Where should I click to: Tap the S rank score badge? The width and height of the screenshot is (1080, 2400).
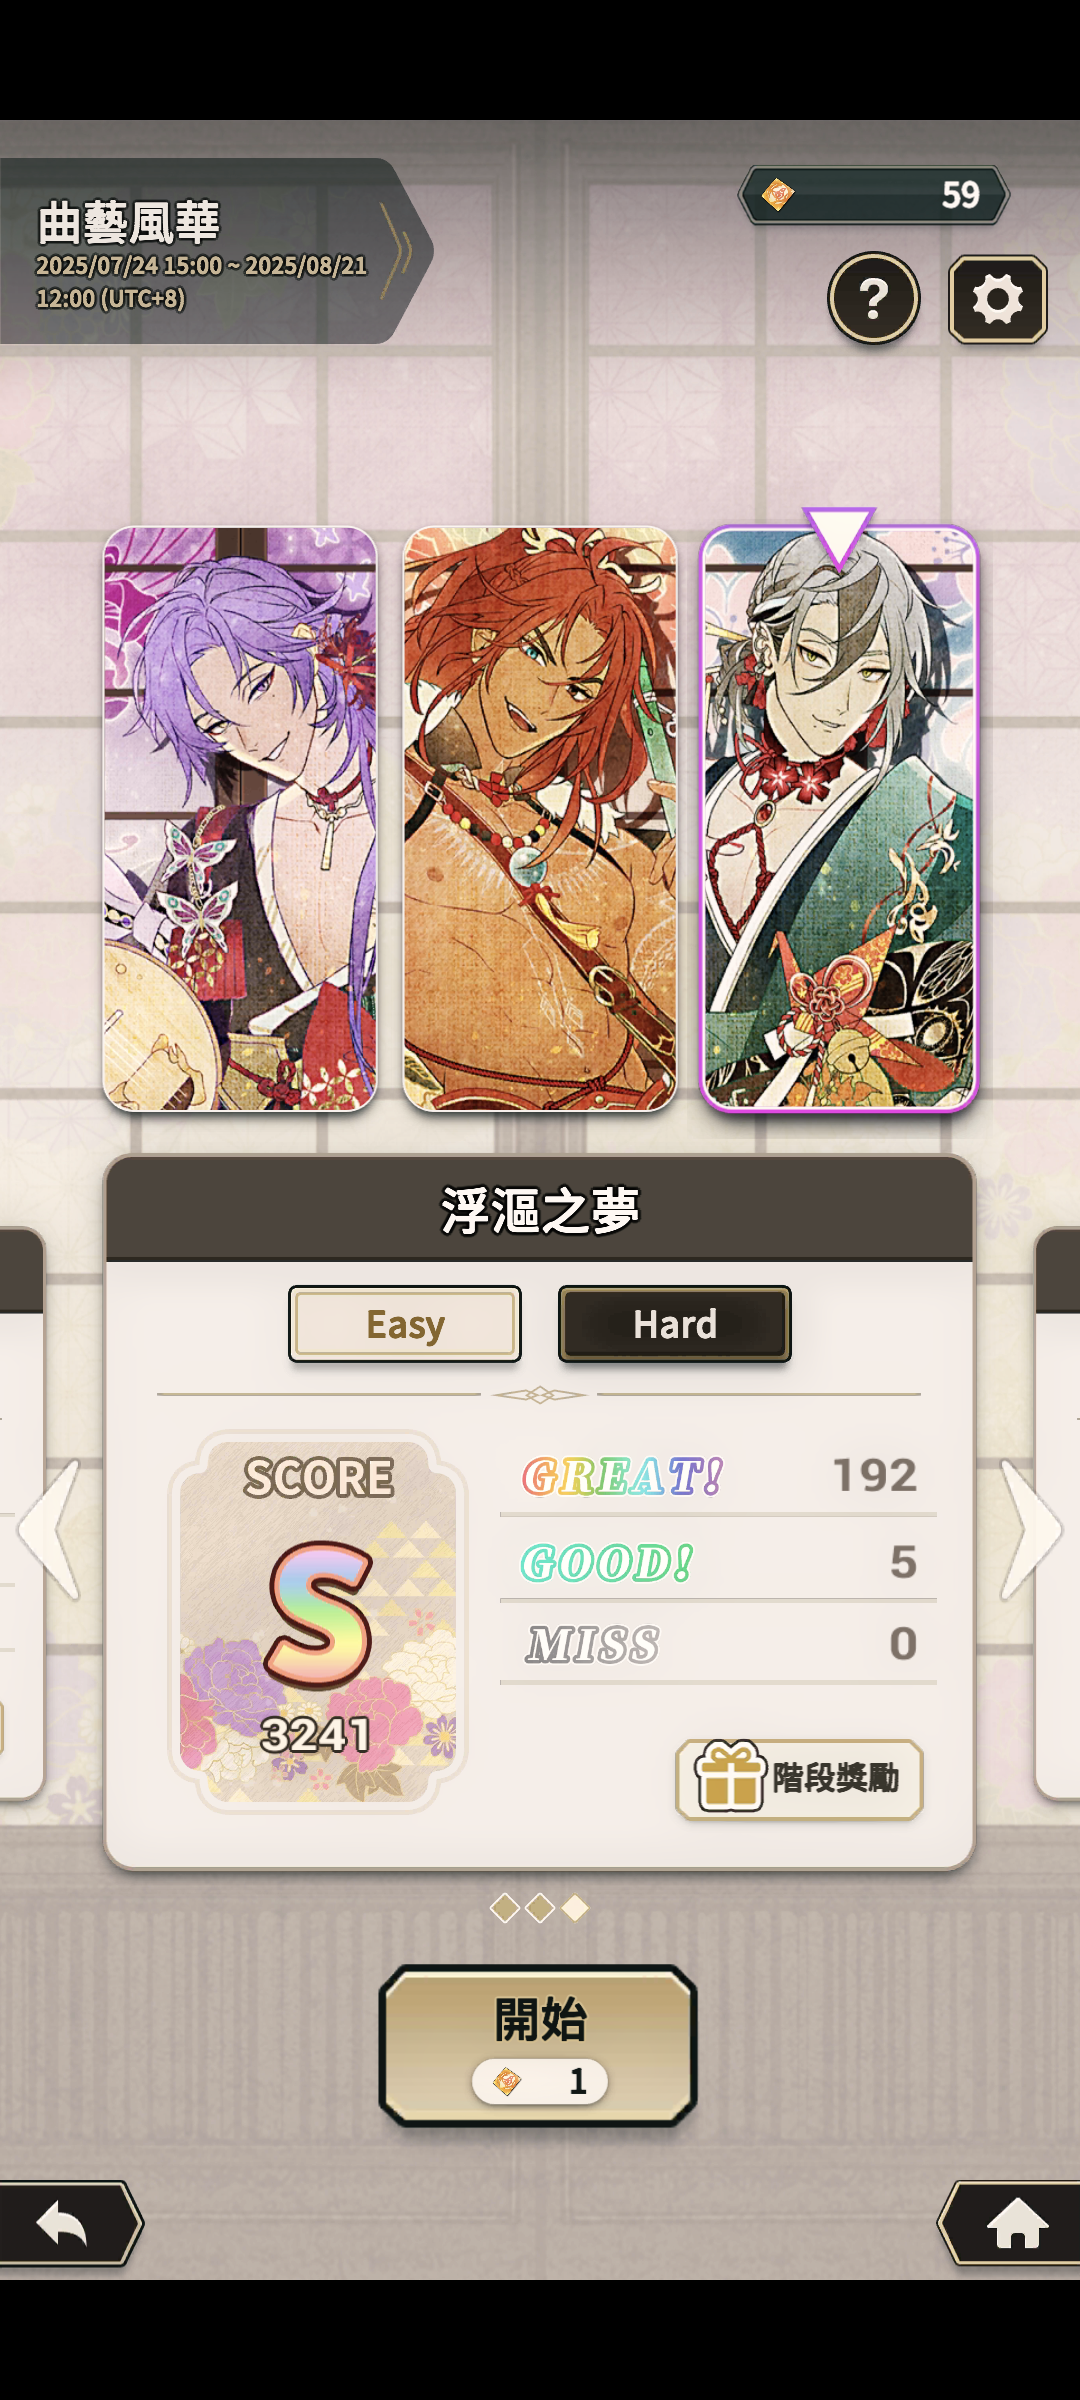point(318,1621)
